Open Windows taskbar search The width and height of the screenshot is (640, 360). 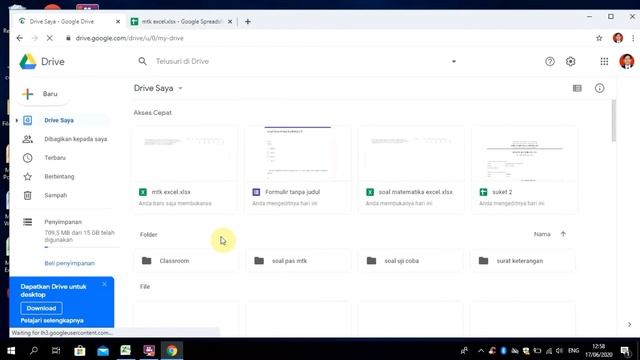click(x=34, y=350)
